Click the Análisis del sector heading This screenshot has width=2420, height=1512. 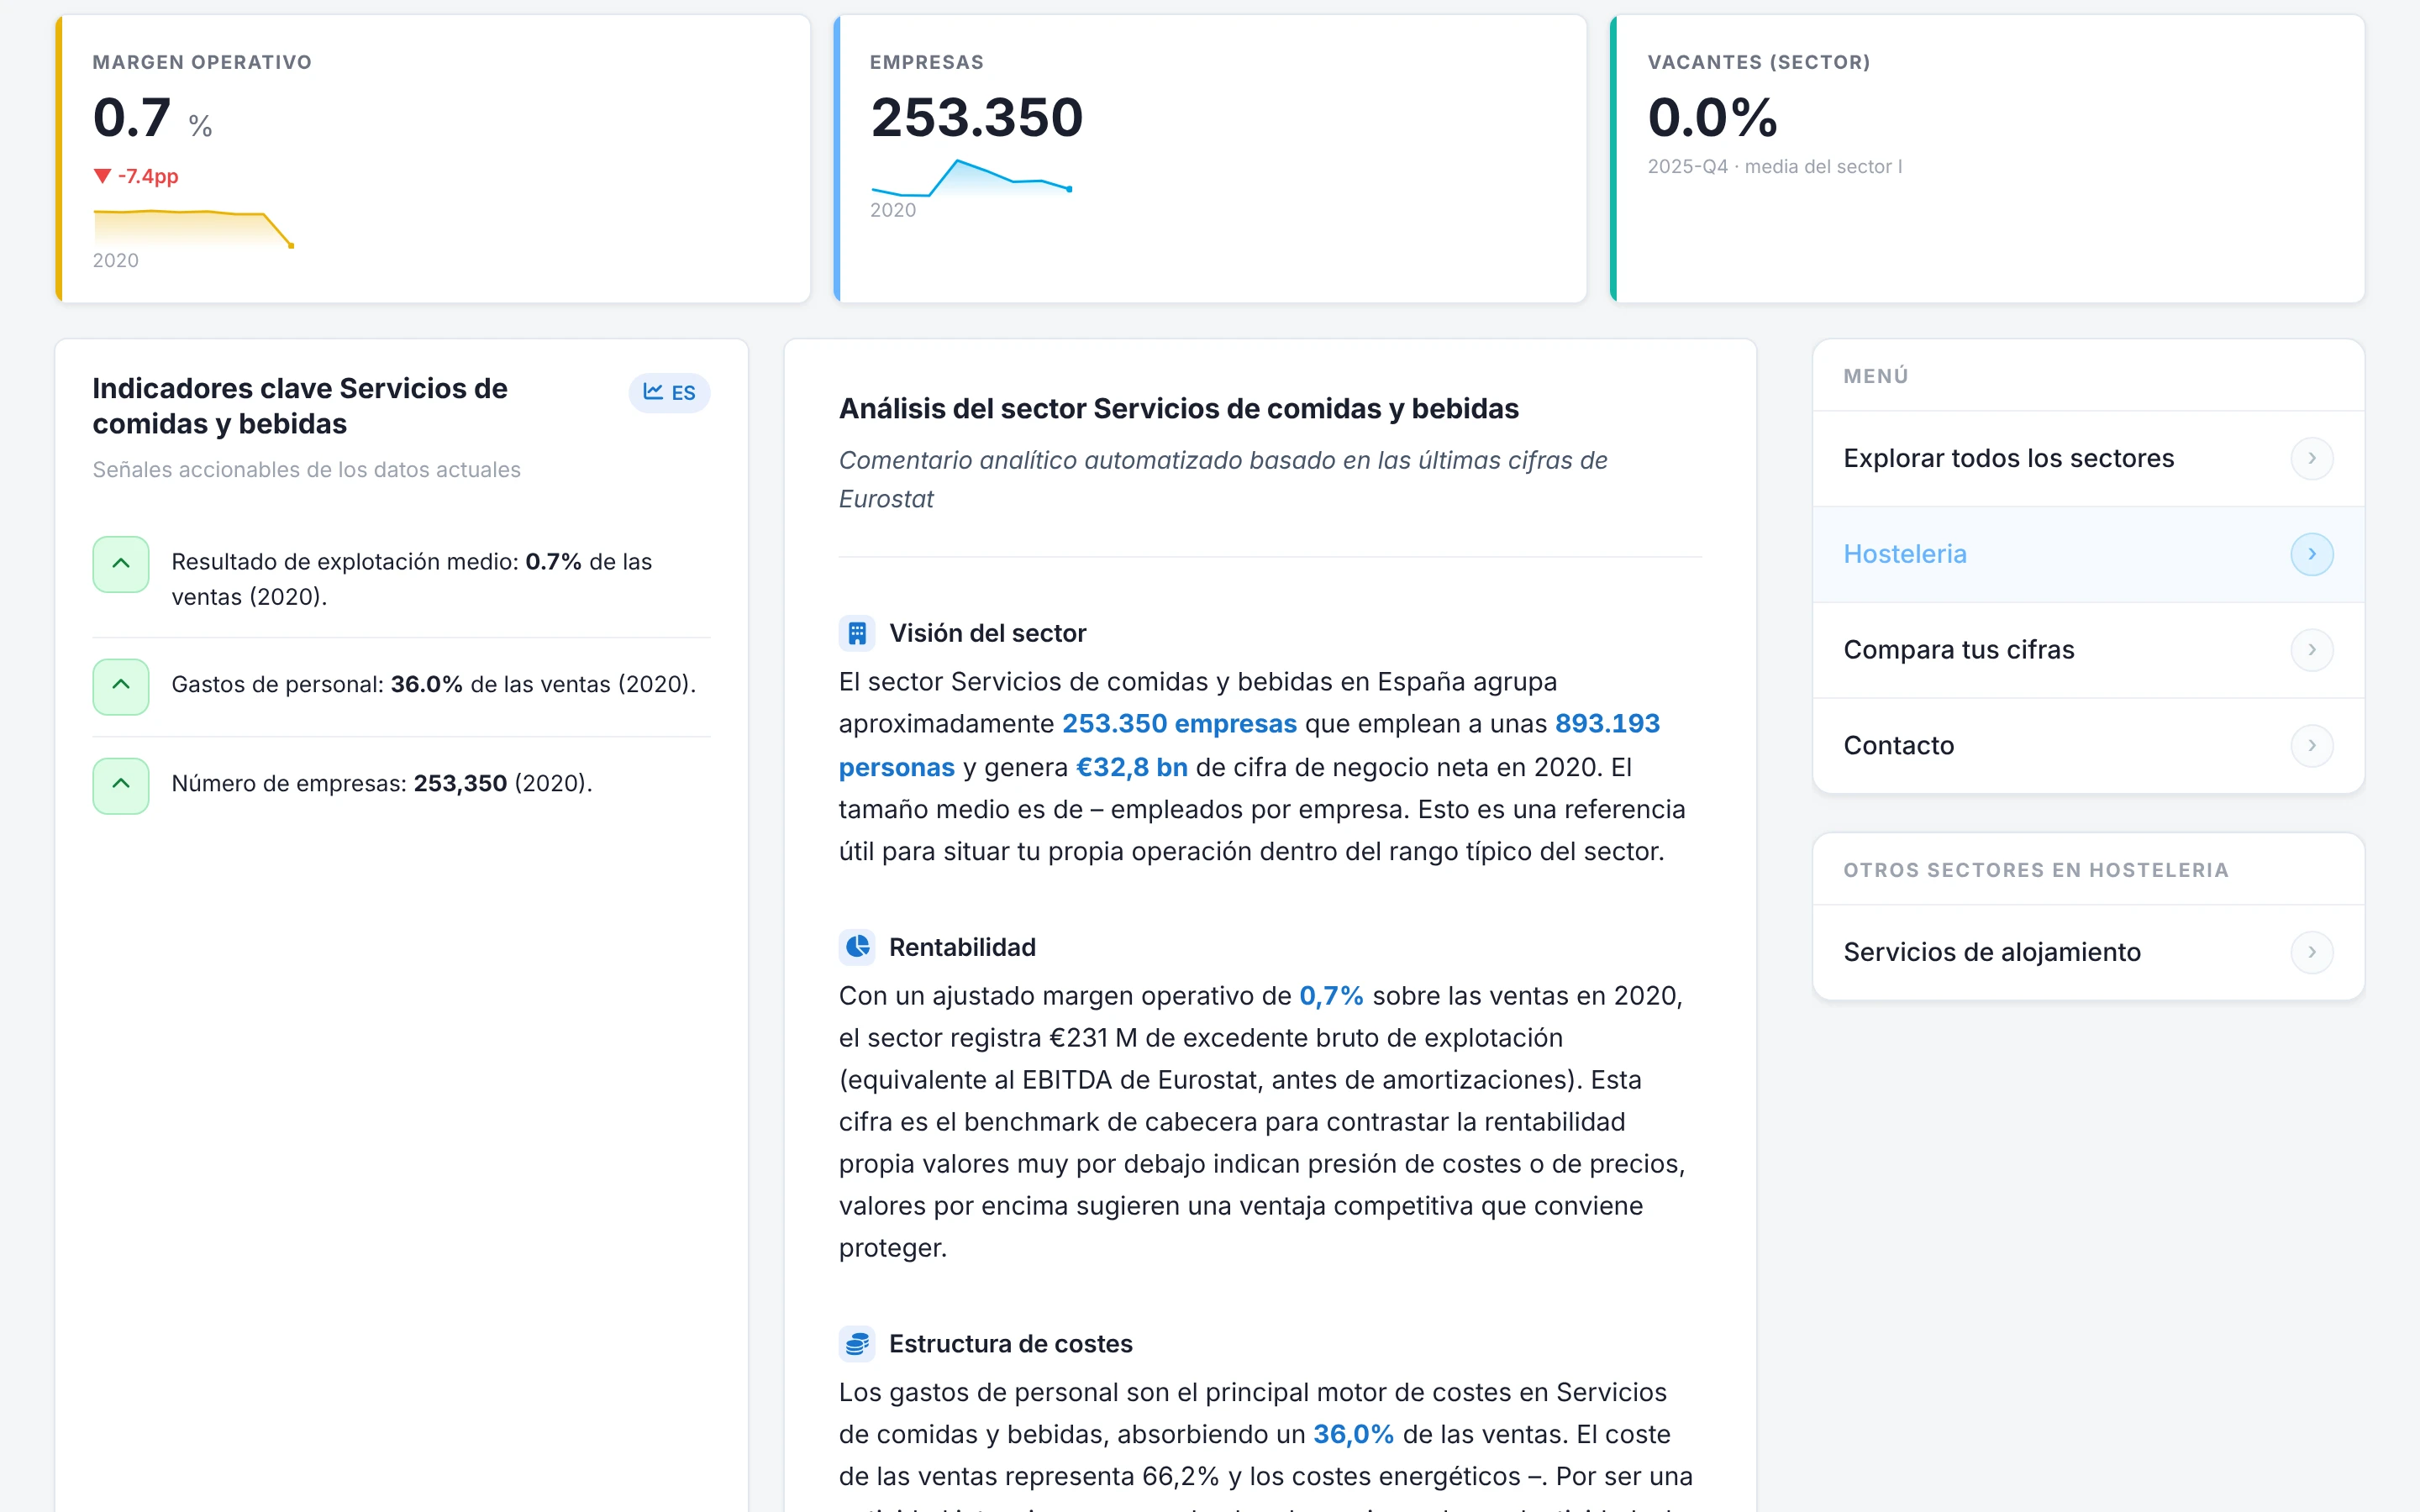[x=1178, y=409]
